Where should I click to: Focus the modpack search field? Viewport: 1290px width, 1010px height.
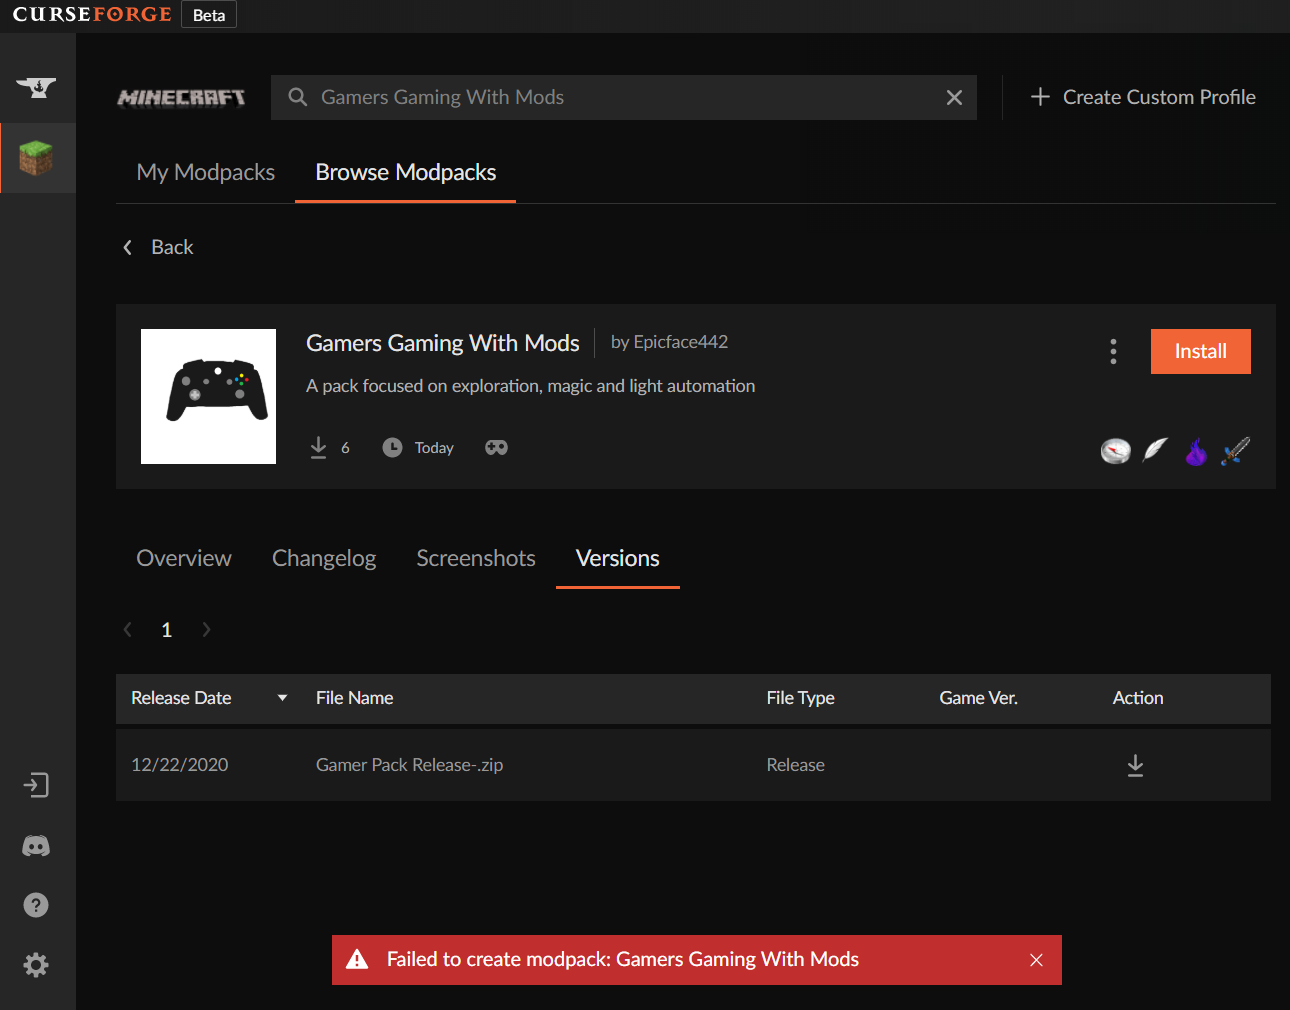(x=624, y=97)
